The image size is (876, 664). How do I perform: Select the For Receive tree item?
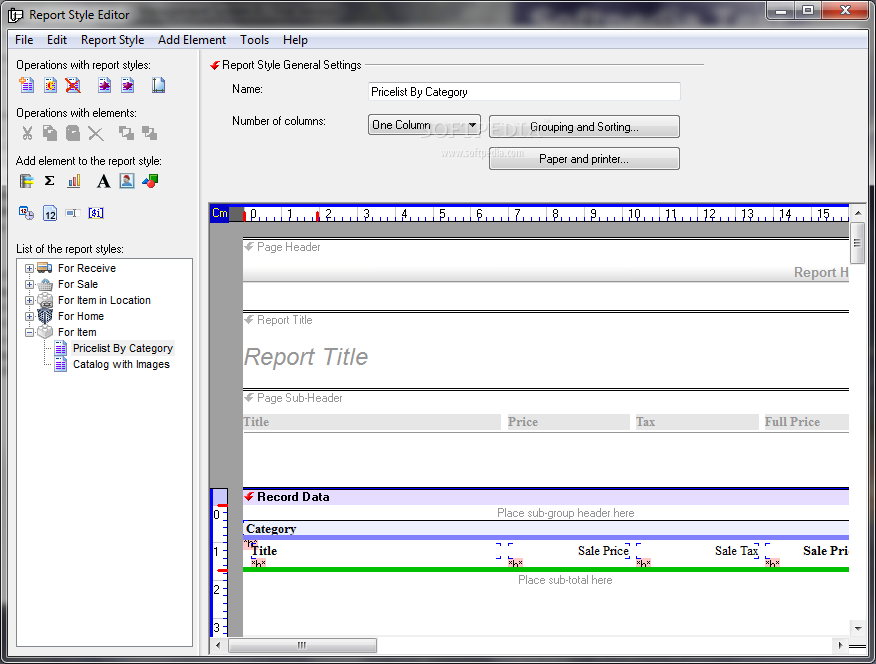tap(87, 268)
